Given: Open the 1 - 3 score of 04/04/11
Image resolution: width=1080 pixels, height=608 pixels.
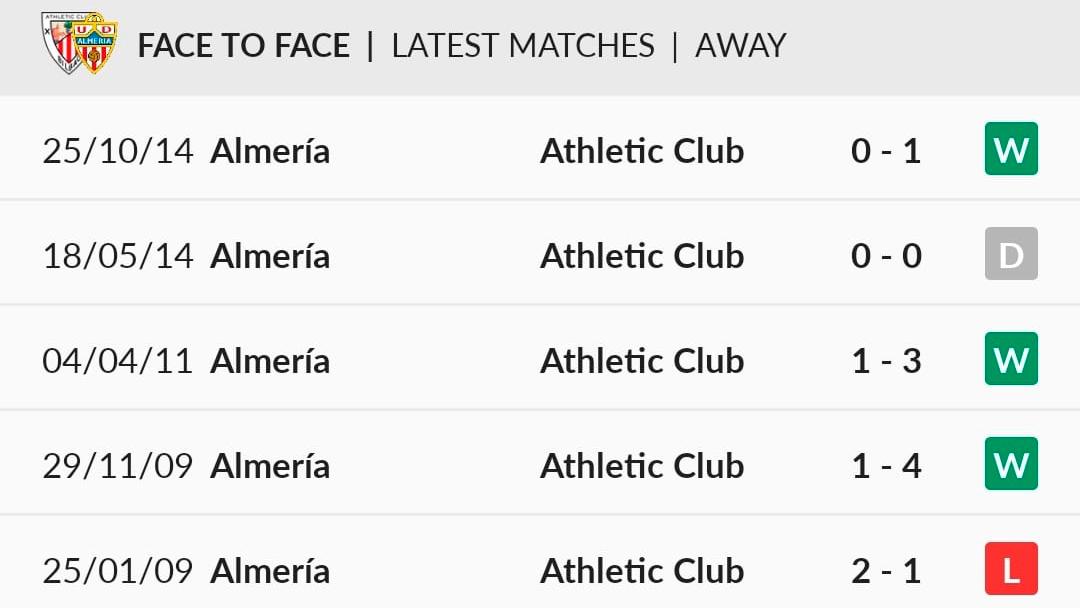Looking at the screenshot, I should point(886,361).
